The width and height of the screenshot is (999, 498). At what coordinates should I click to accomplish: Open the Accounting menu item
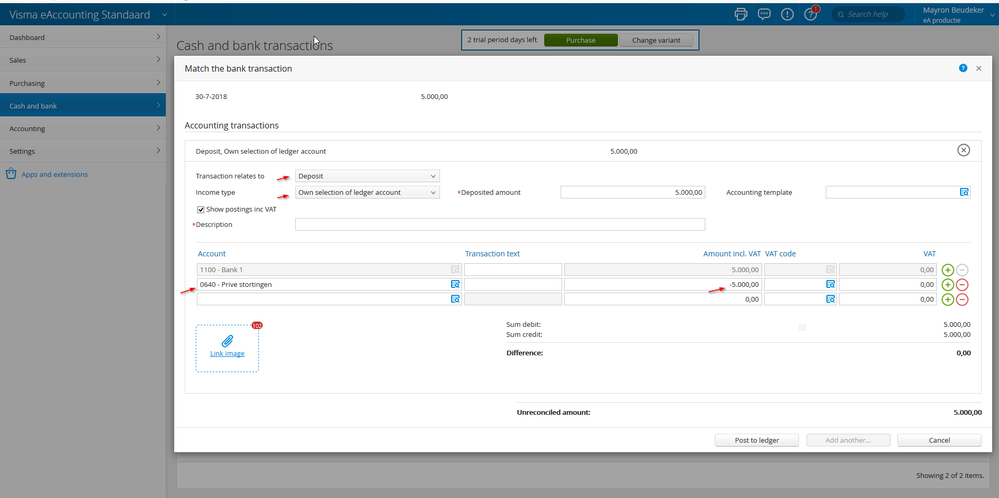click(83, 129)
